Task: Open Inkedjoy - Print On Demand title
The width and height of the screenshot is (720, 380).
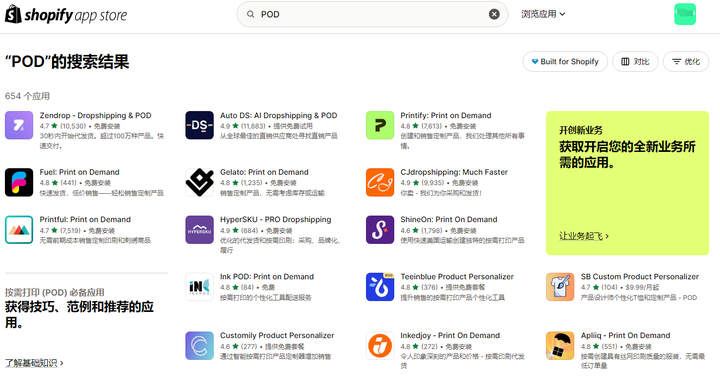Action: pyautogui.click(x=450, y=335)
